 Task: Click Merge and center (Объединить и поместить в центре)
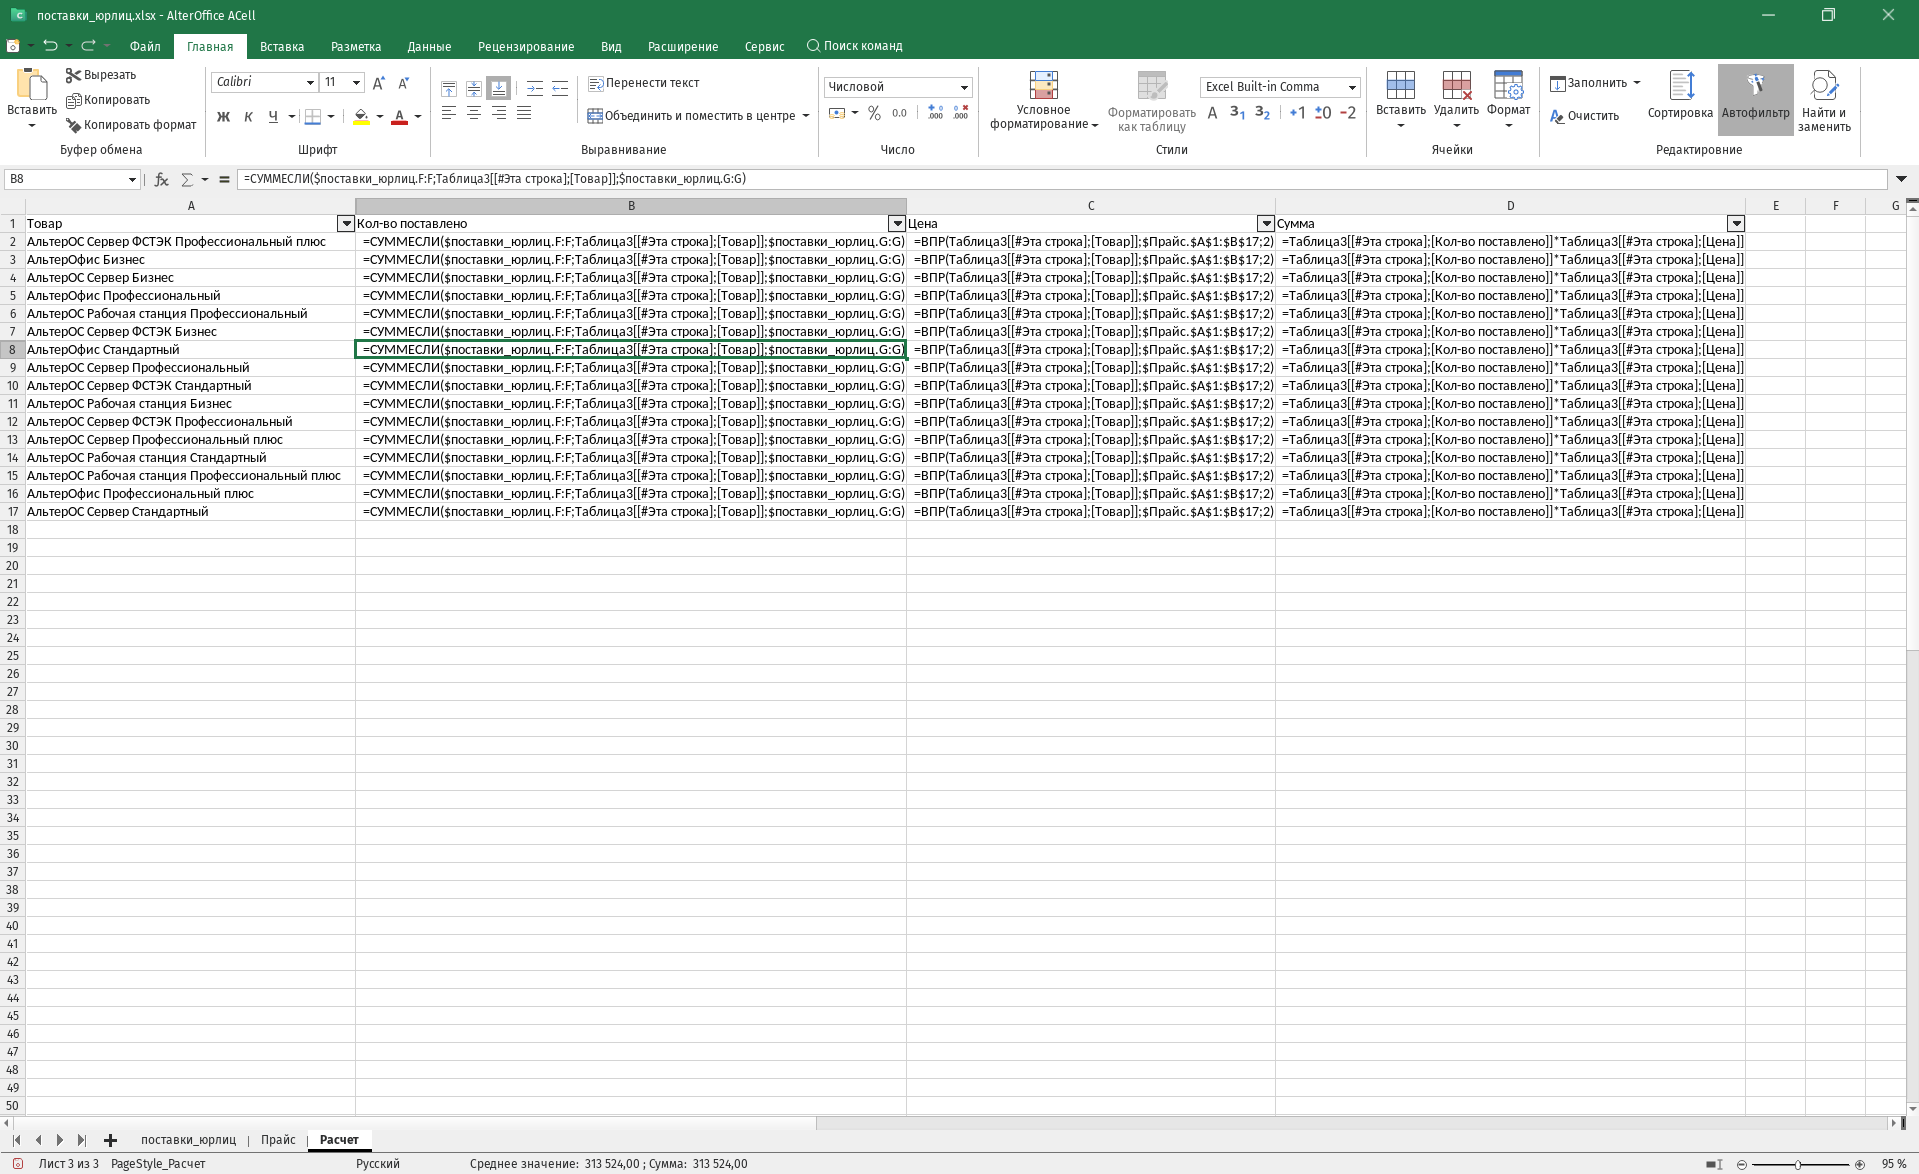tap(691, 116)
